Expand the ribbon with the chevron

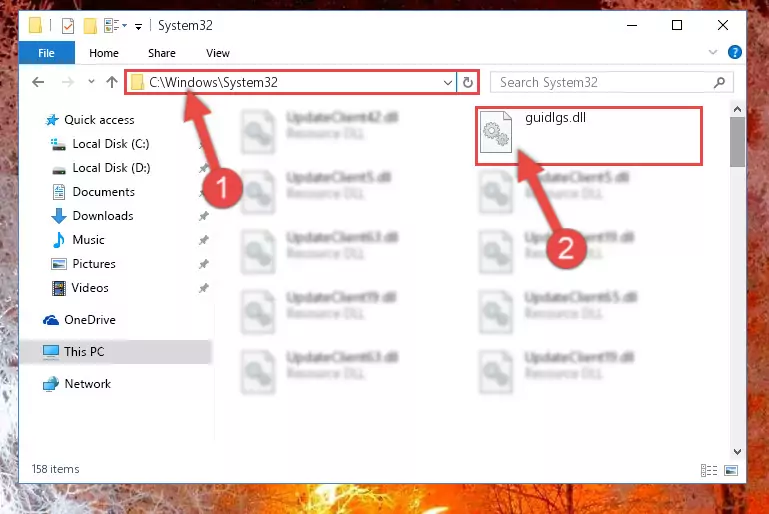(x=713, y=52)
